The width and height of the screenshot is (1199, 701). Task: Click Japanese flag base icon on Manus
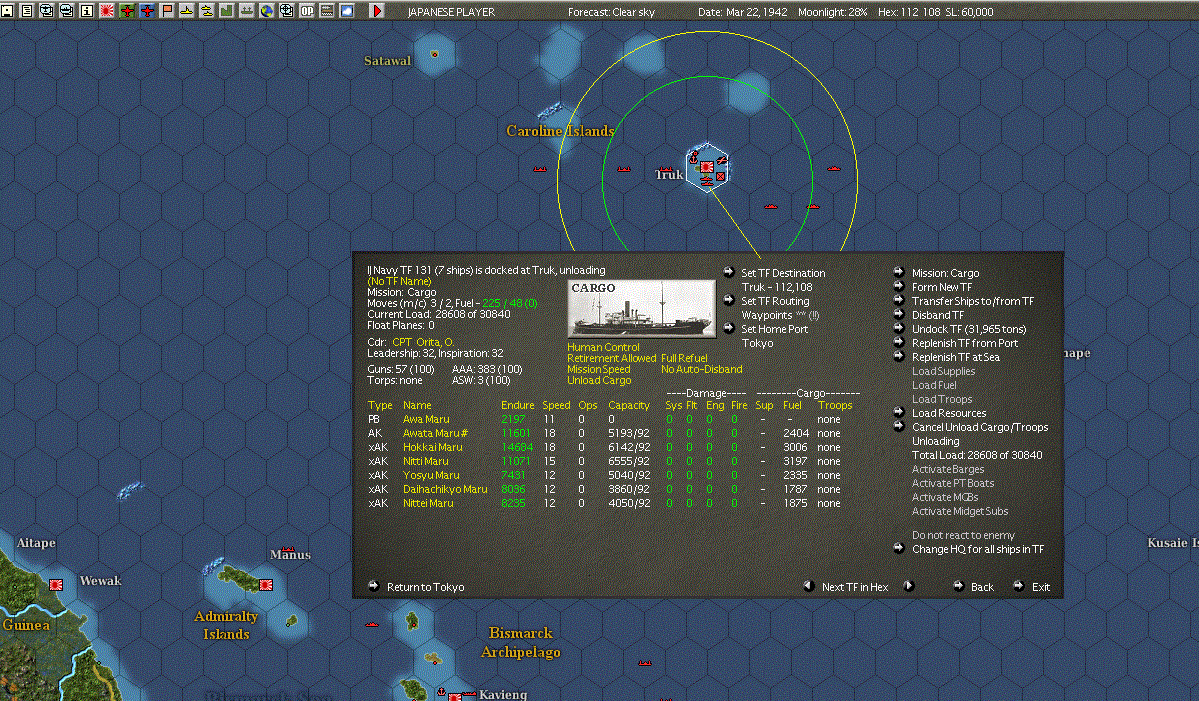pos(265,585)
